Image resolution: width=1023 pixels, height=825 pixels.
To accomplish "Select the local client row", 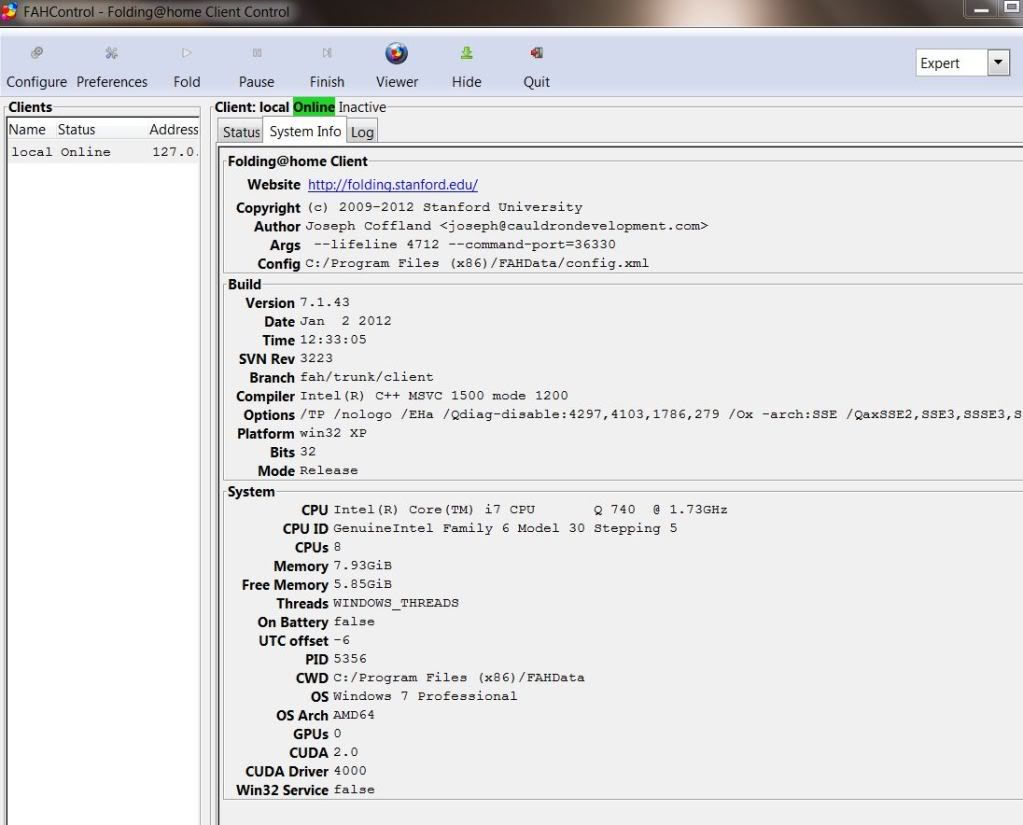I will click(103, 152).
